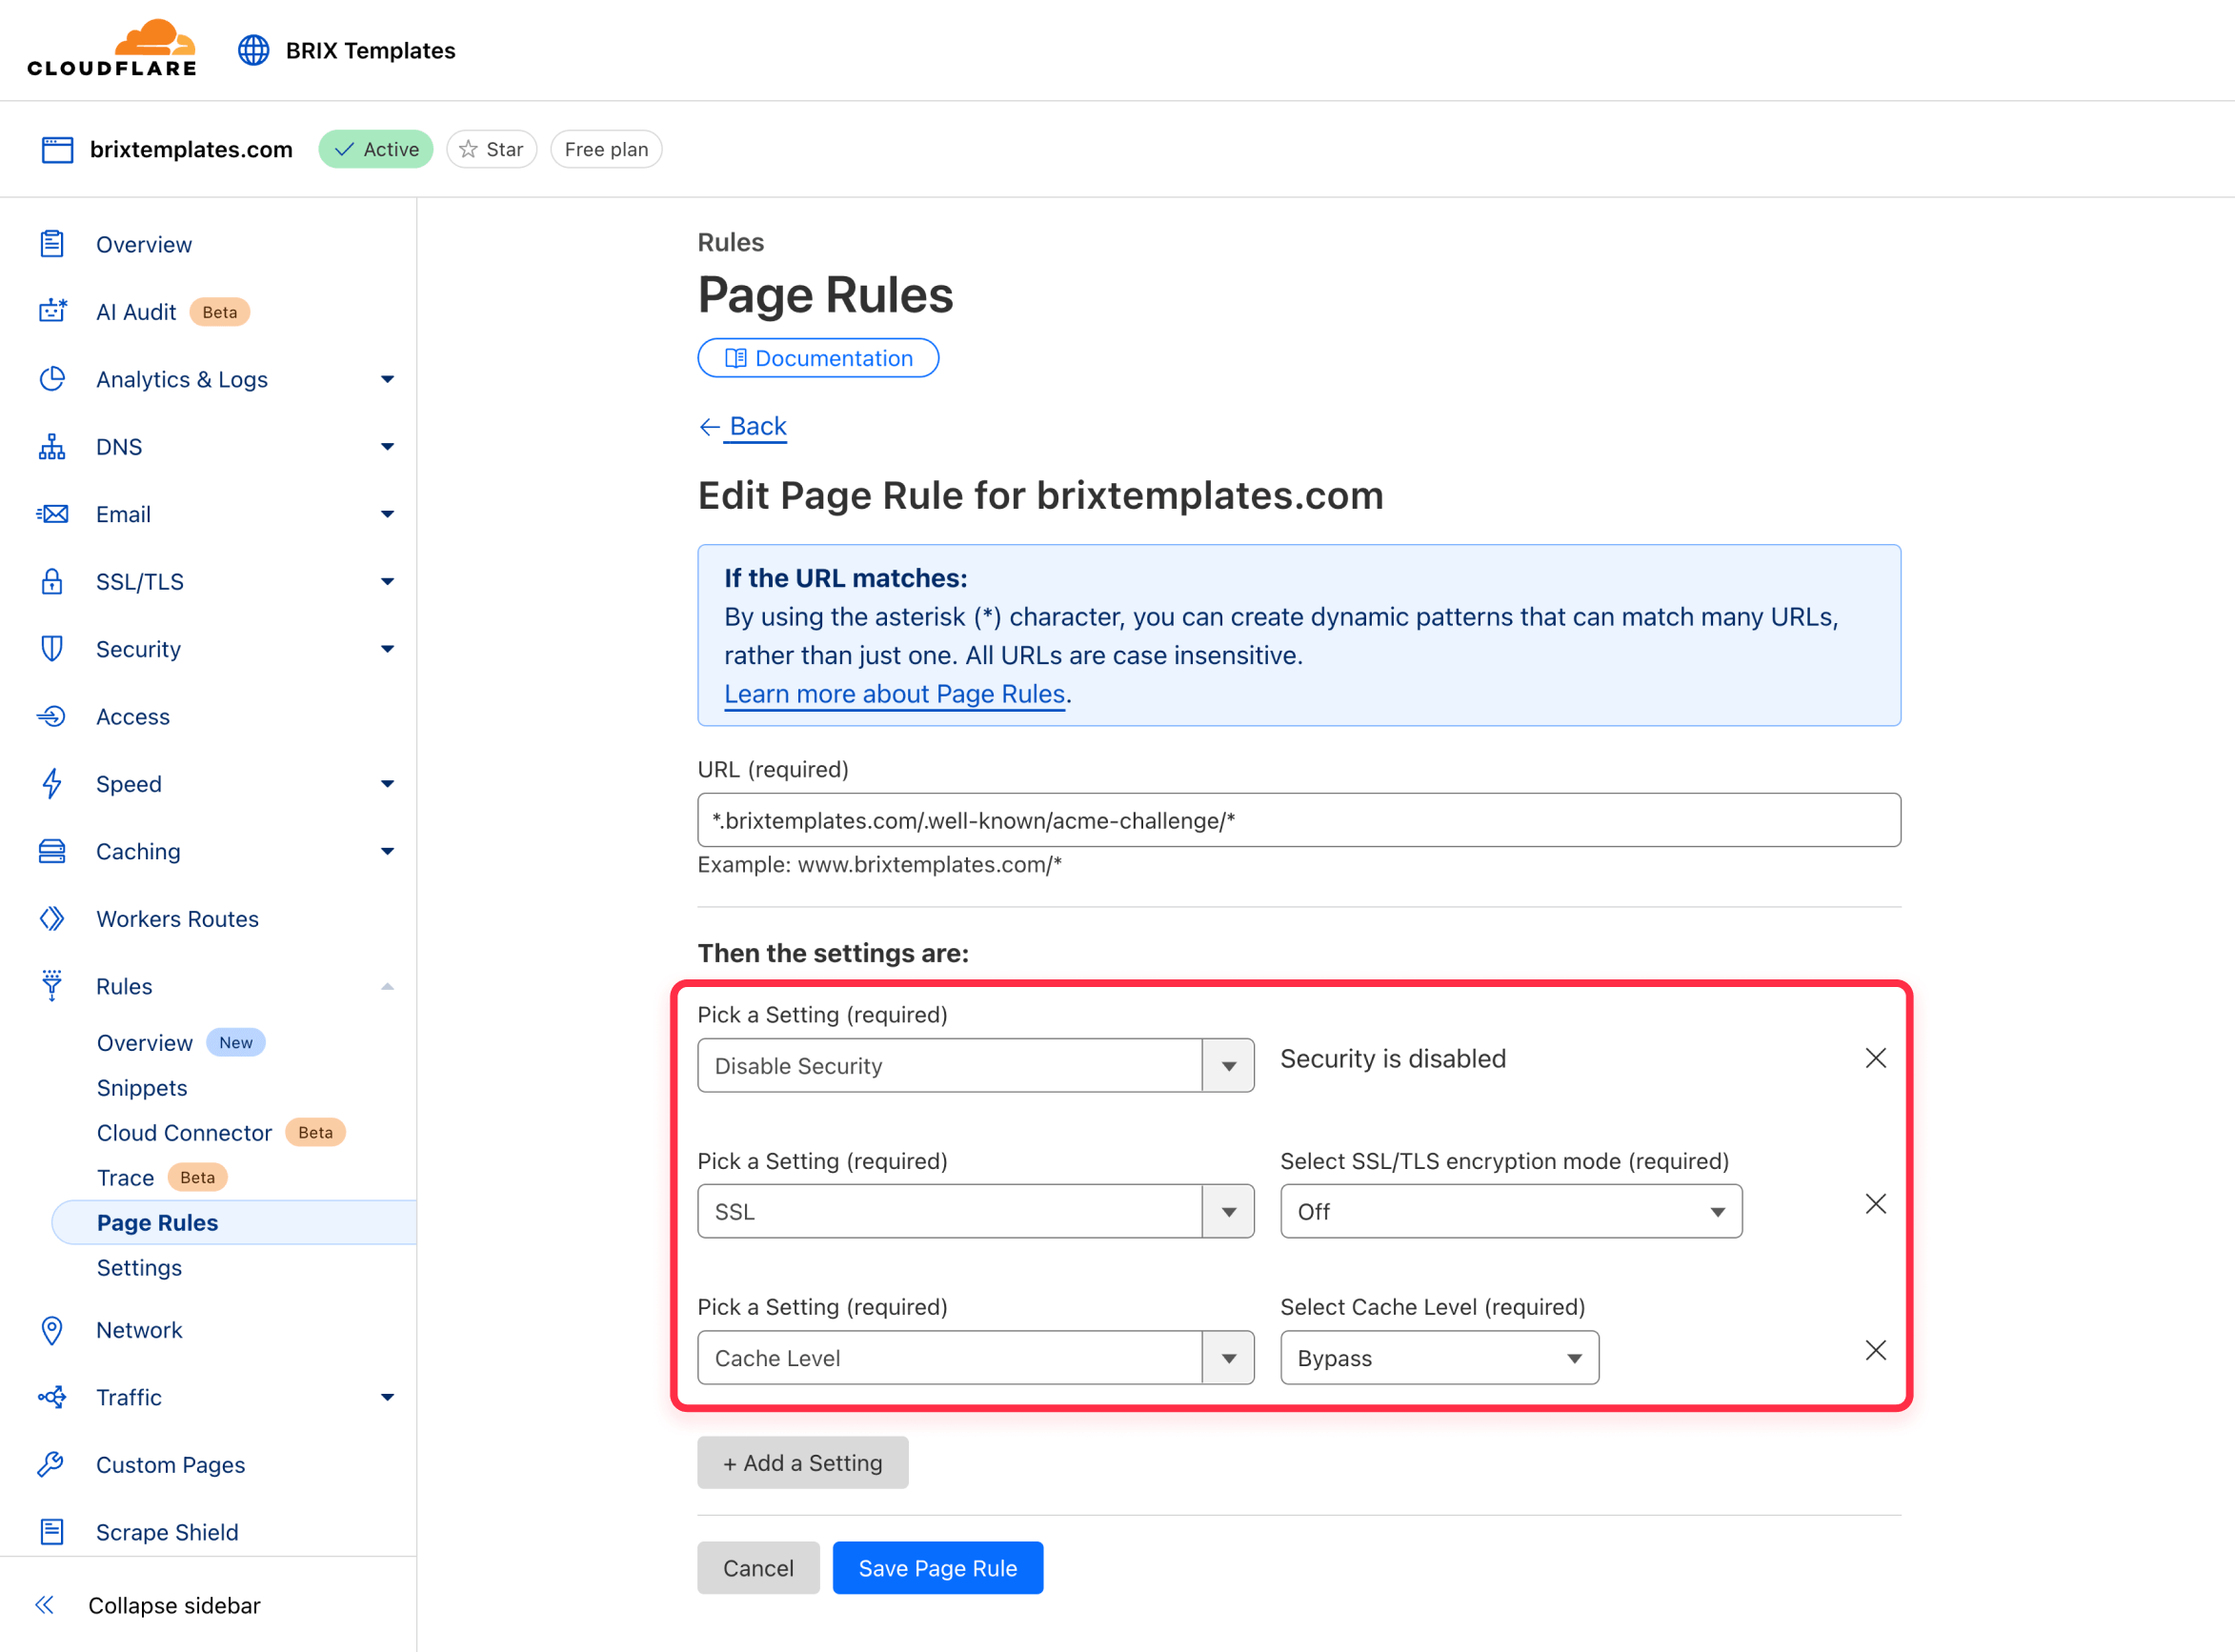Click the Access arrow-circle icon
The image size is (2235, 1652).
pos(52,716)
